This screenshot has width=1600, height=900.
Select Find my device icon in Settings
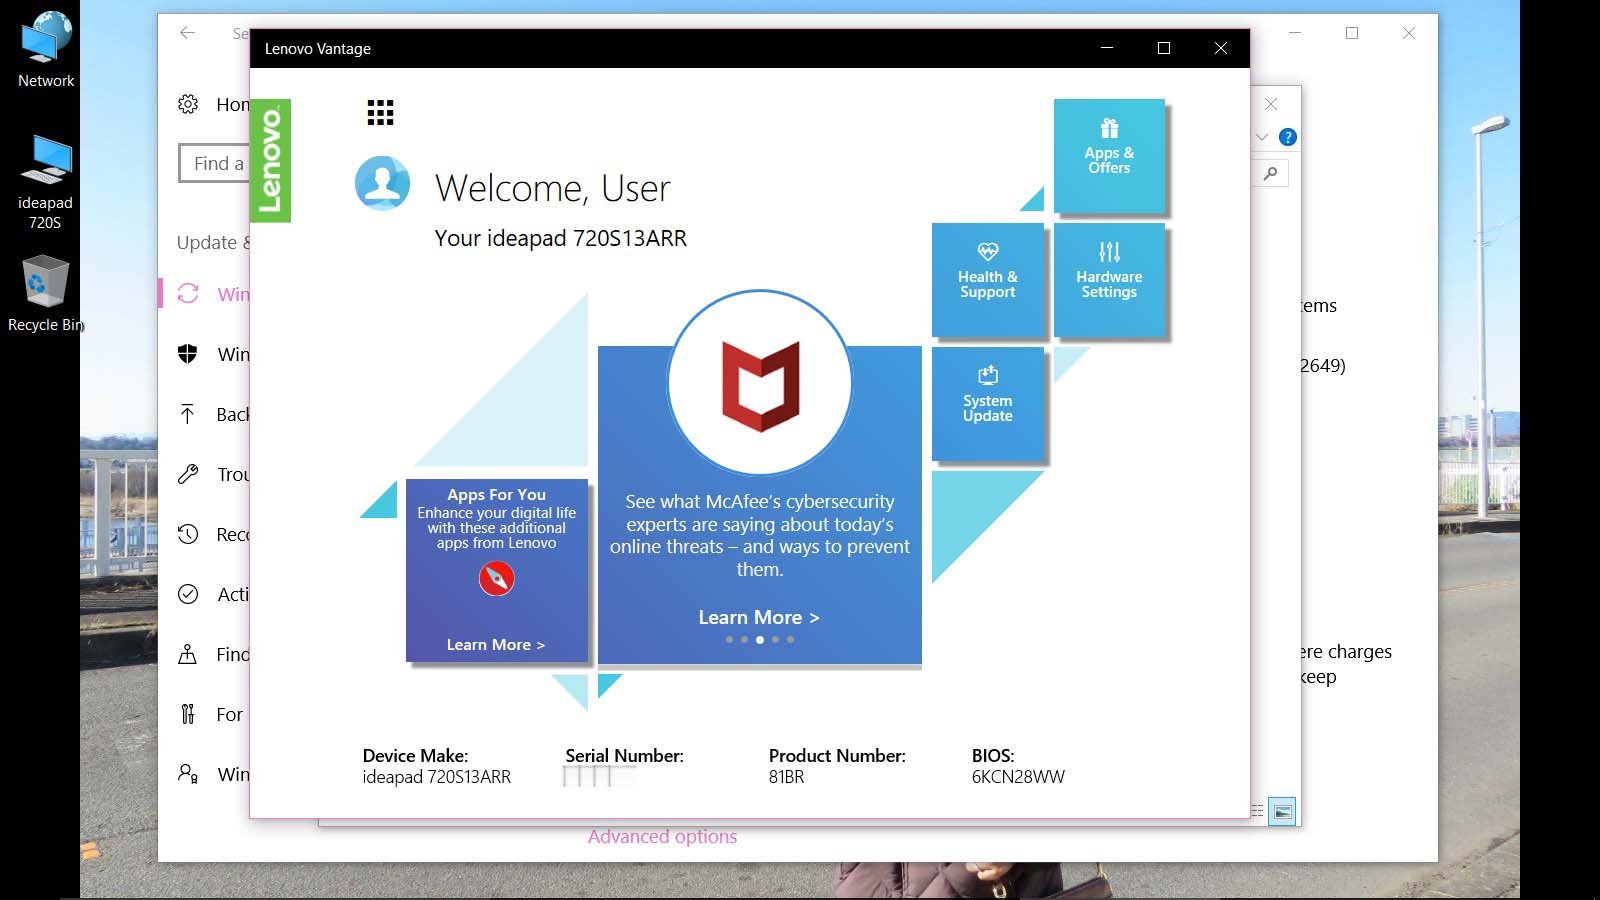click(187, 654)
